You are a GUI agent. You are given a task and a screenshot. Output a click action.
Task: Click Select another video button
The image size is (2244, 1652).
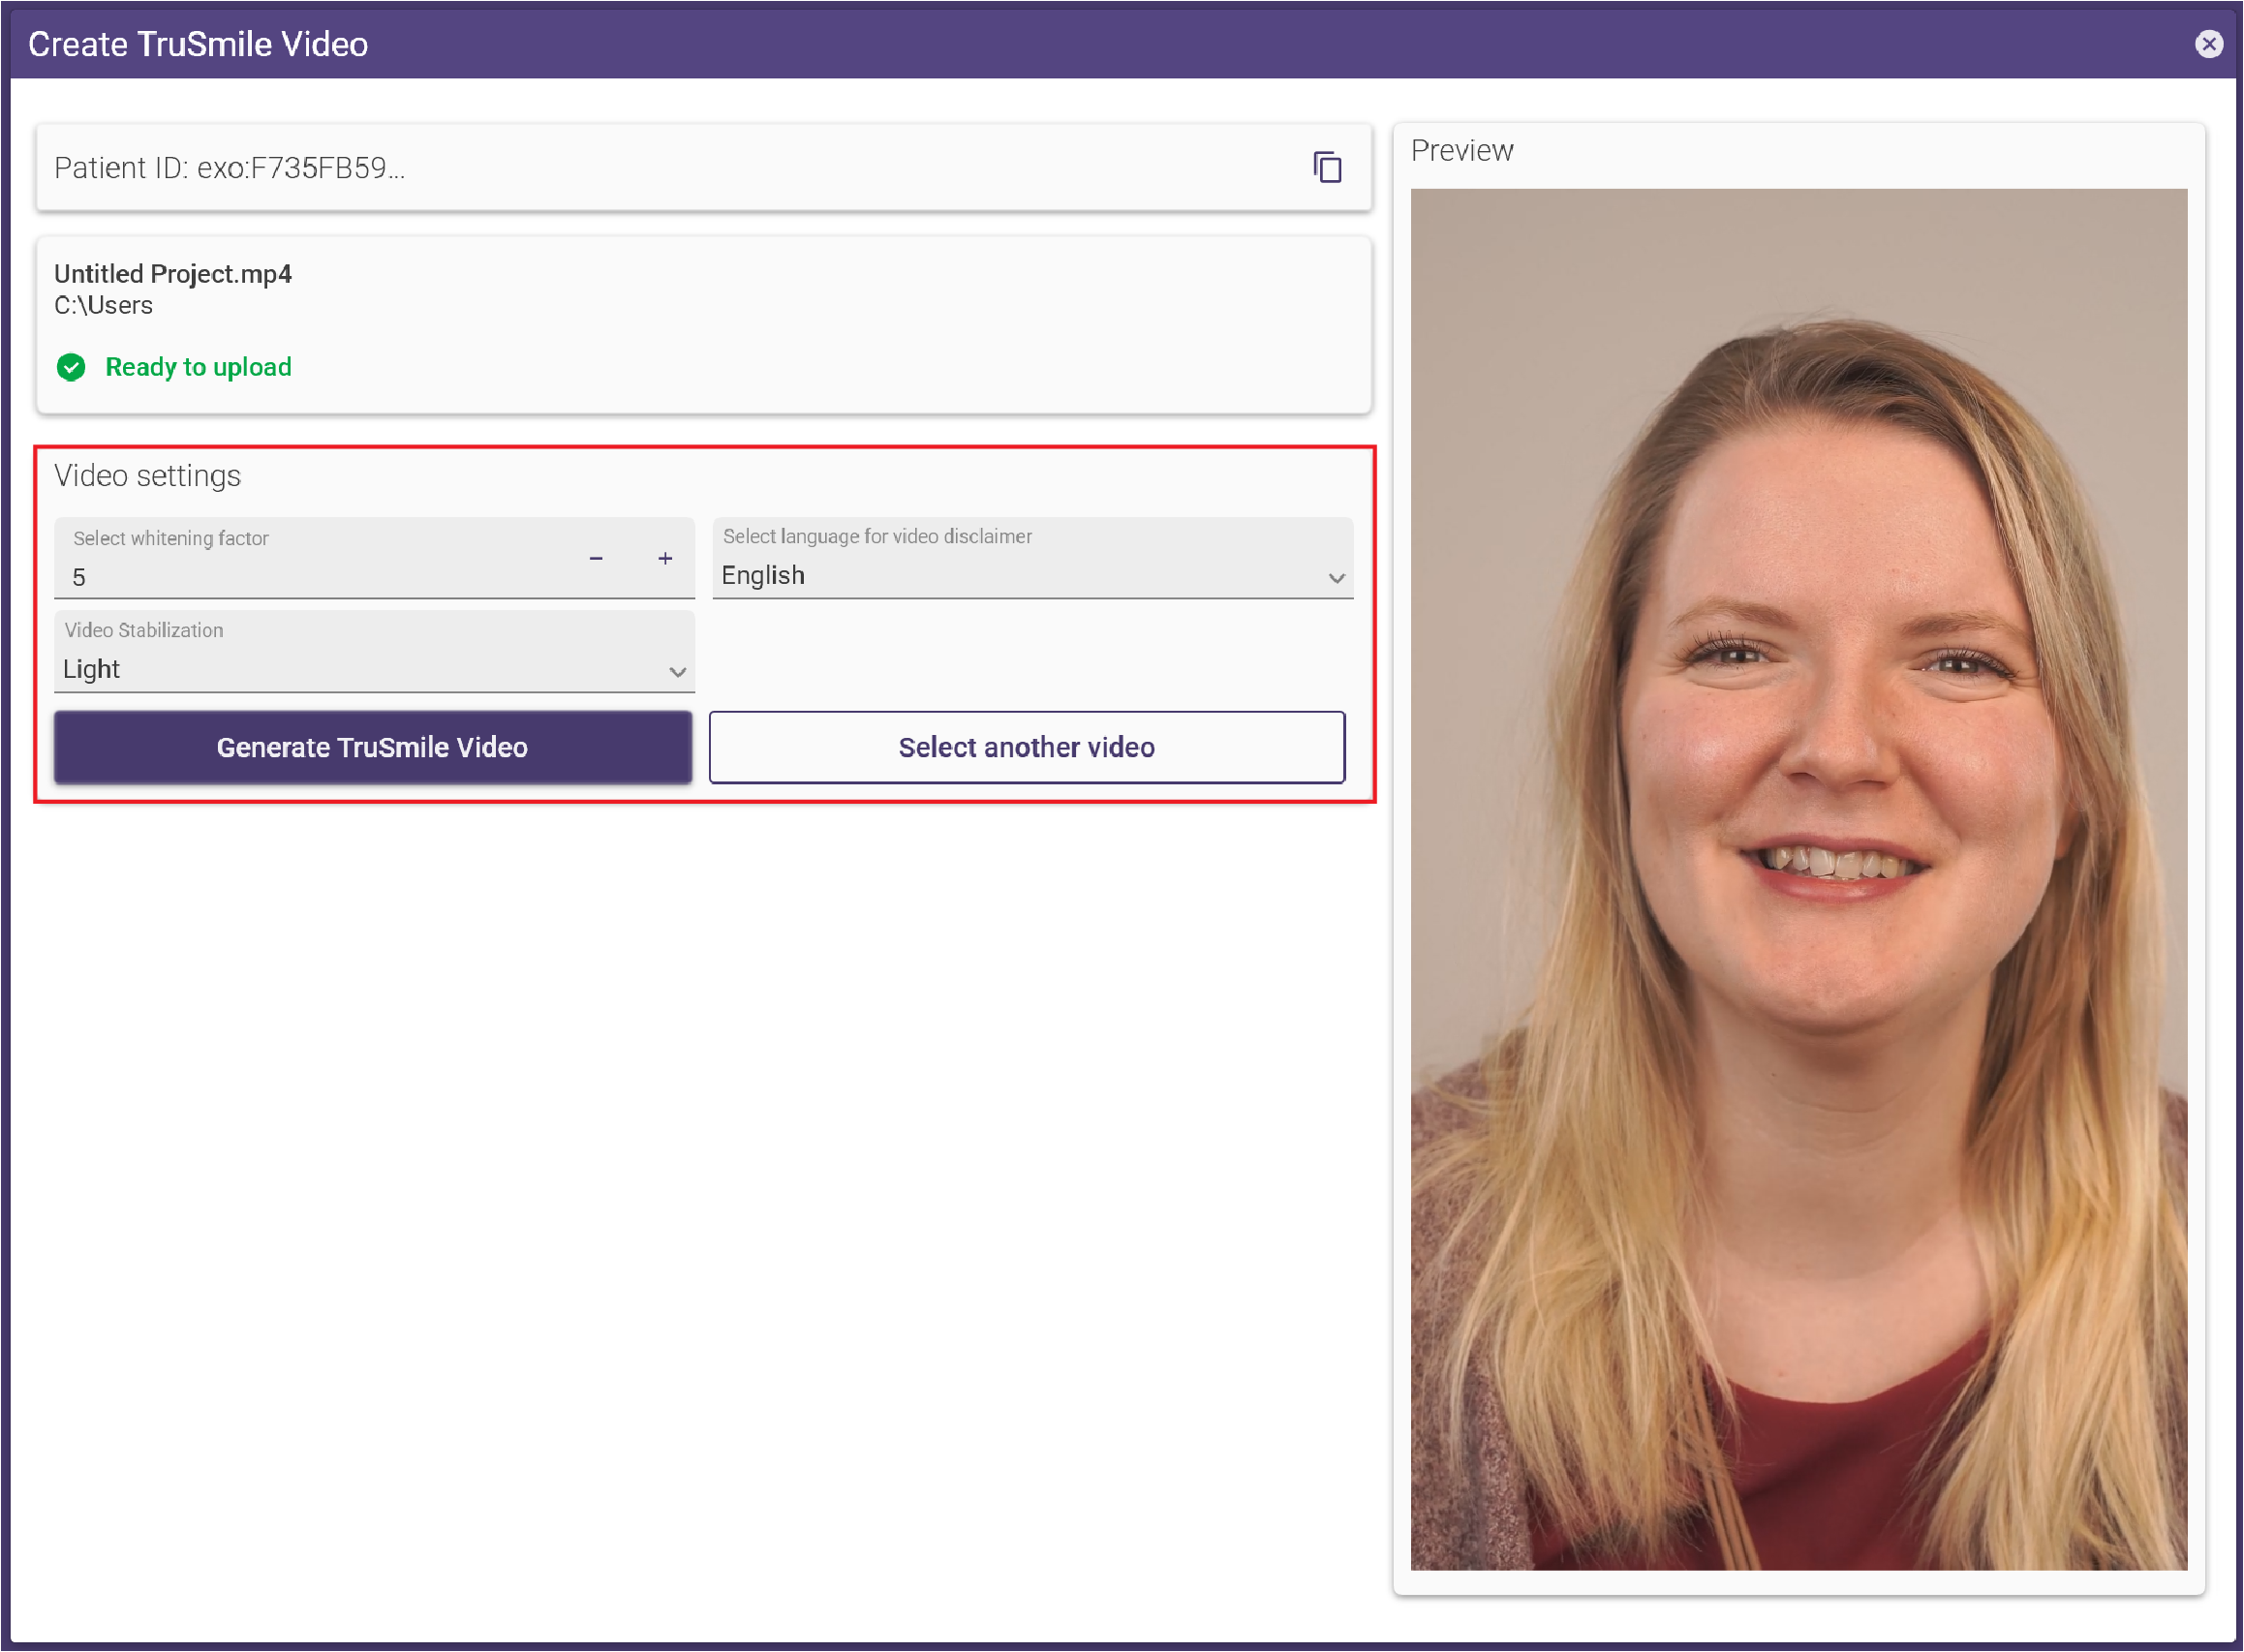click(x=1027, y=747)
